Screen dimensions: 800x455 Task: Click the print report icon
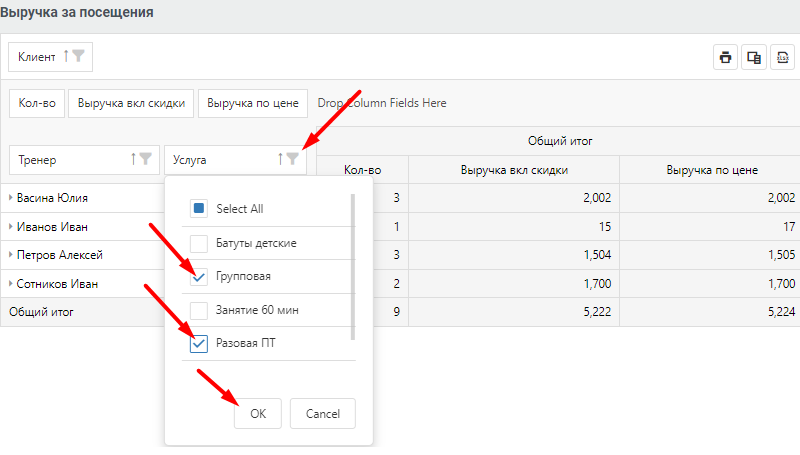click(x=725, y=57)
